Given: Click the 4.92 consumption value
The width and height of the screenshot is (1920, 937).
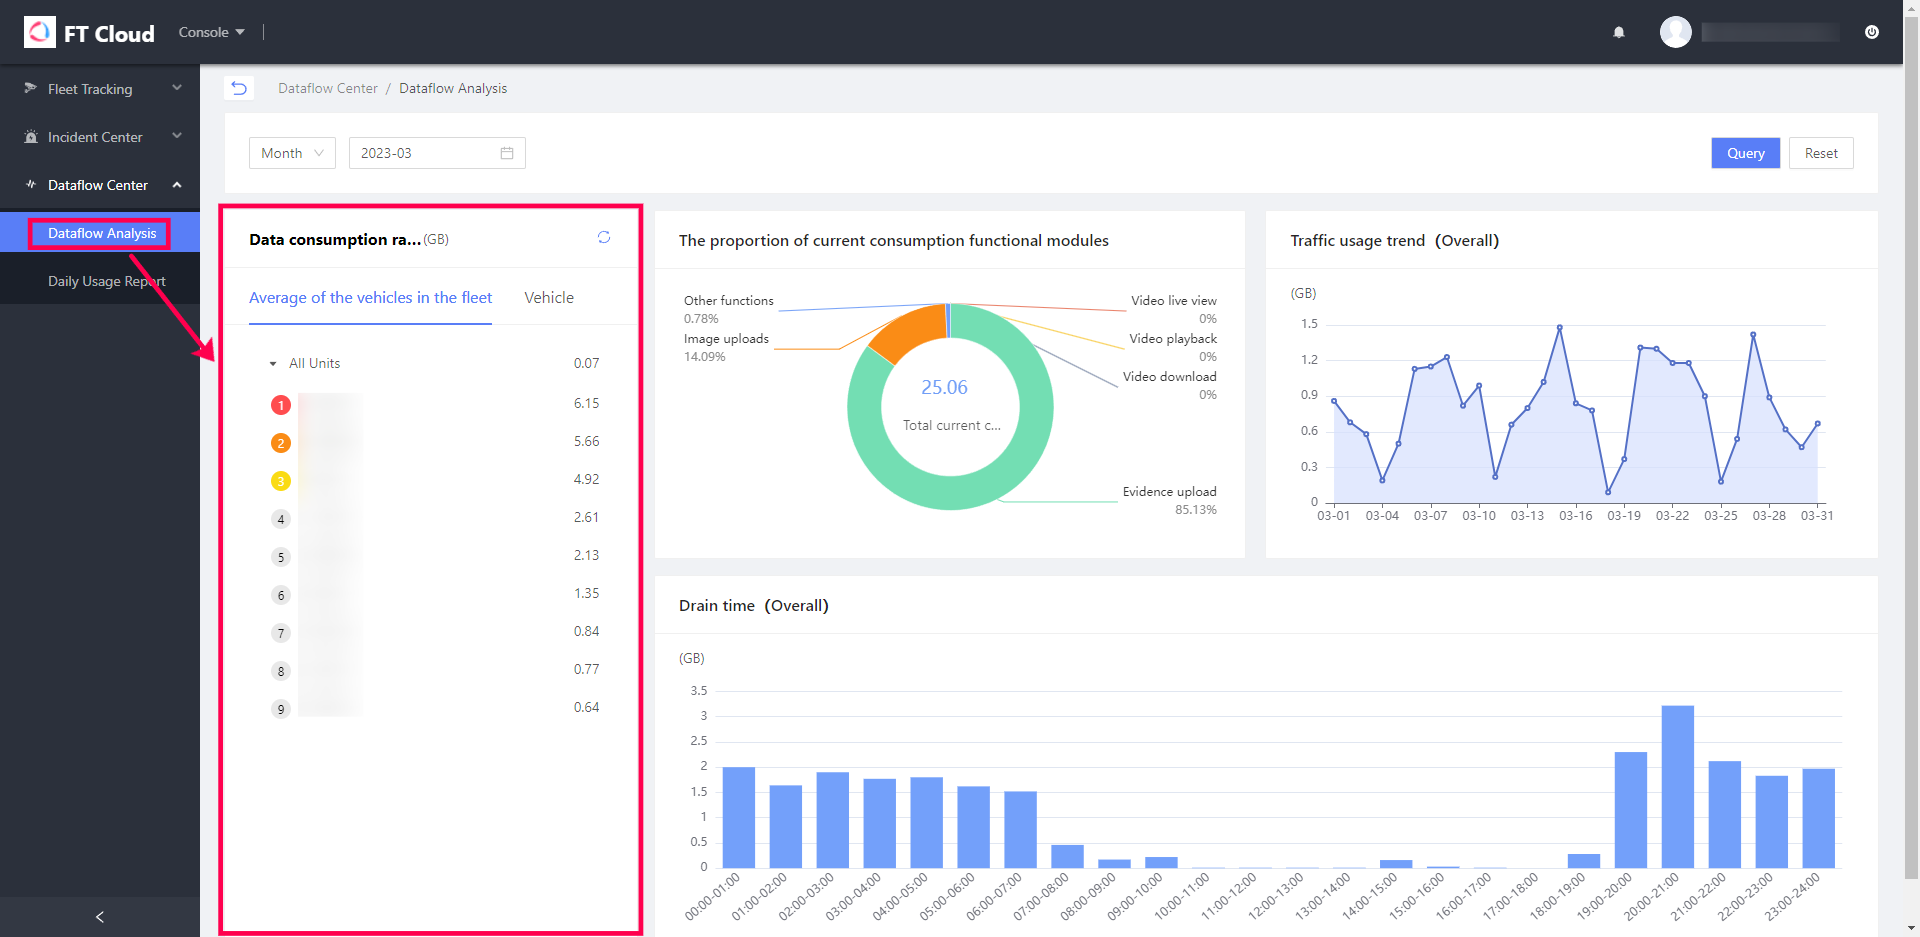Looking at the screenshot, I should click(x=587, y=479).
